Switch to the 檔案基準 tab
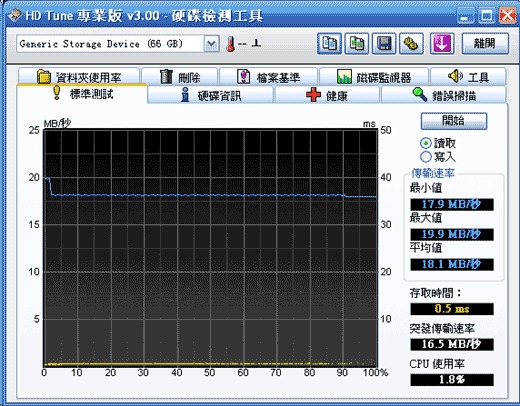Screen dimensions: 520x406 pyautogui.click(x=269, y=77)
